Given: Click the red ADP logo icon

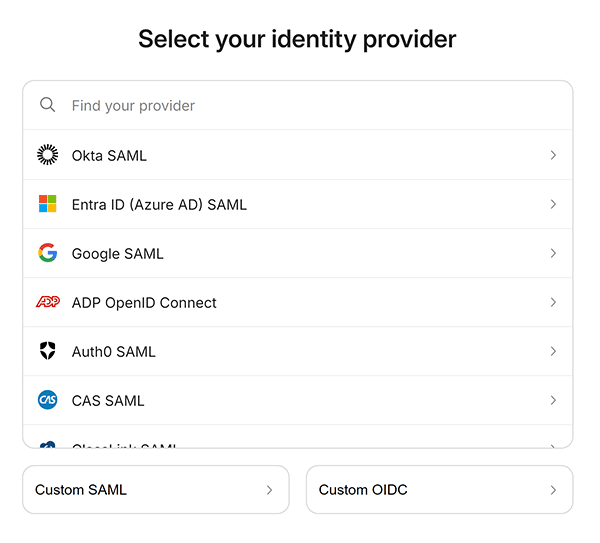Looking at the screenshot, I should pyautogui.click(x=48, y=302).
